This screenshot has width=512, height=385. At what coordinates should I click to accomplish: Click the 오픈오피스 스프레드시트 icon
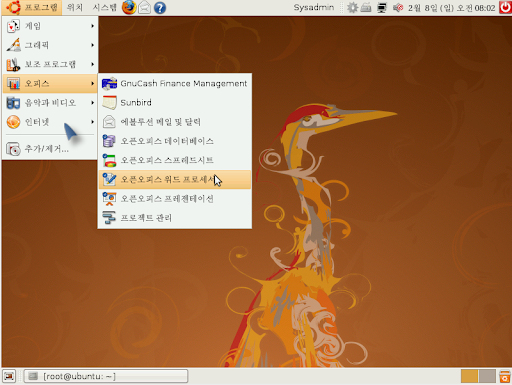tap(109, 160)
